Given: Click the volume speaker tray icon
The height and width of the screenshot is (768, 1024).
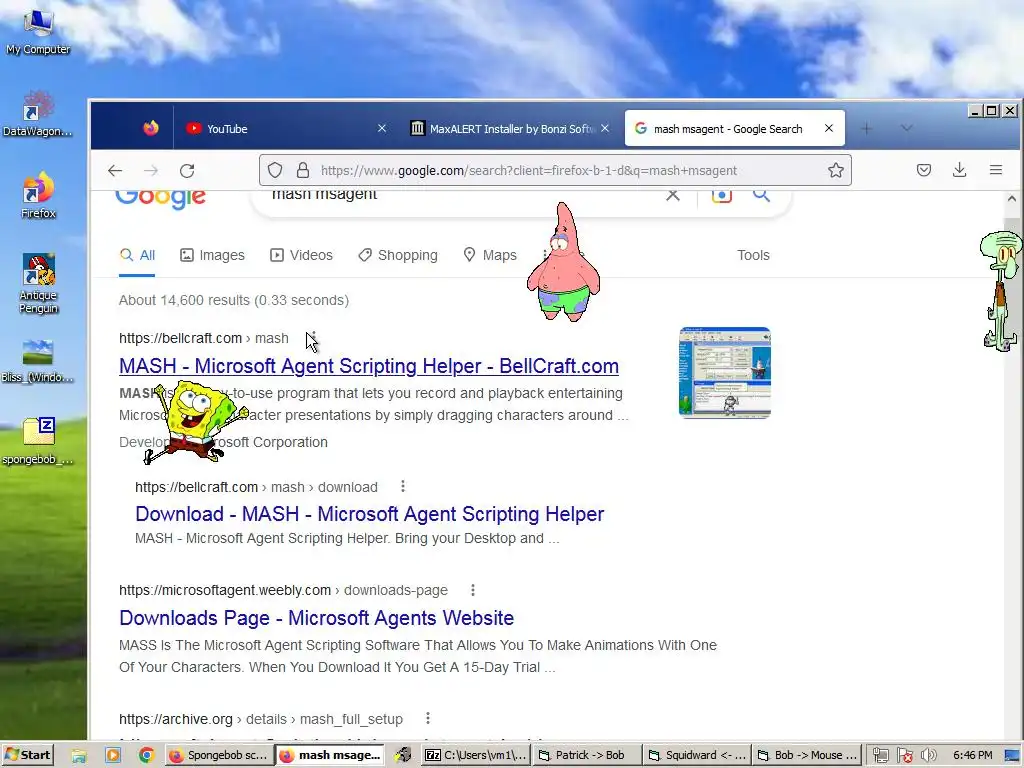Looking at the screenshot, I should click(x=929, y=756).
